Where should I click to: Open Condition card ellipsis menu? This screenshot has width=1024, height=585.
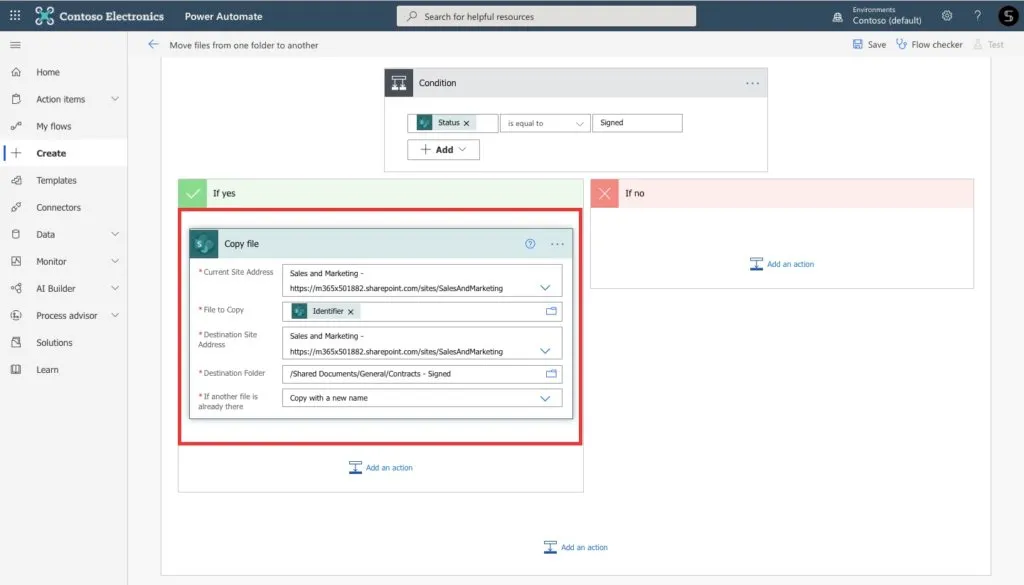click(752, 83)
